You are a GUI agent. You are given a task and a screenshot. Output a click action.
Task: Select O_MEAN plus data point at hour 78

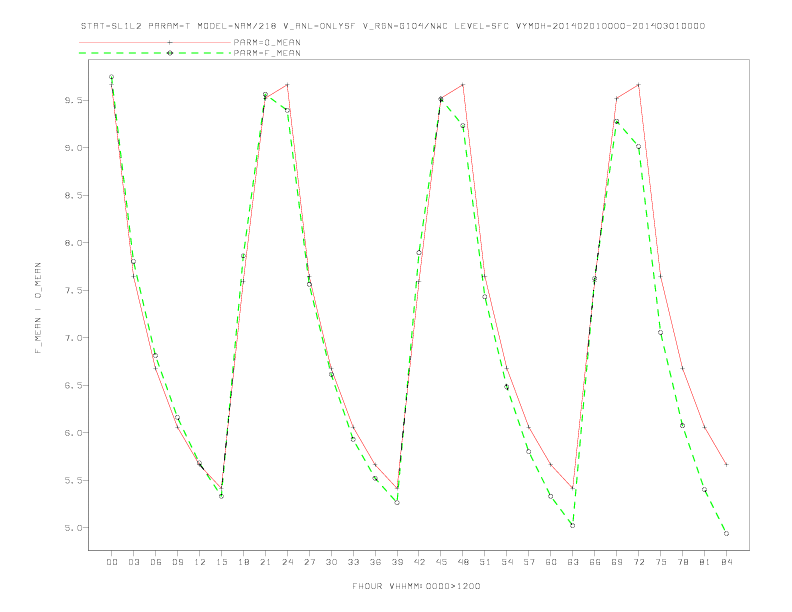(x=682, y=368)
